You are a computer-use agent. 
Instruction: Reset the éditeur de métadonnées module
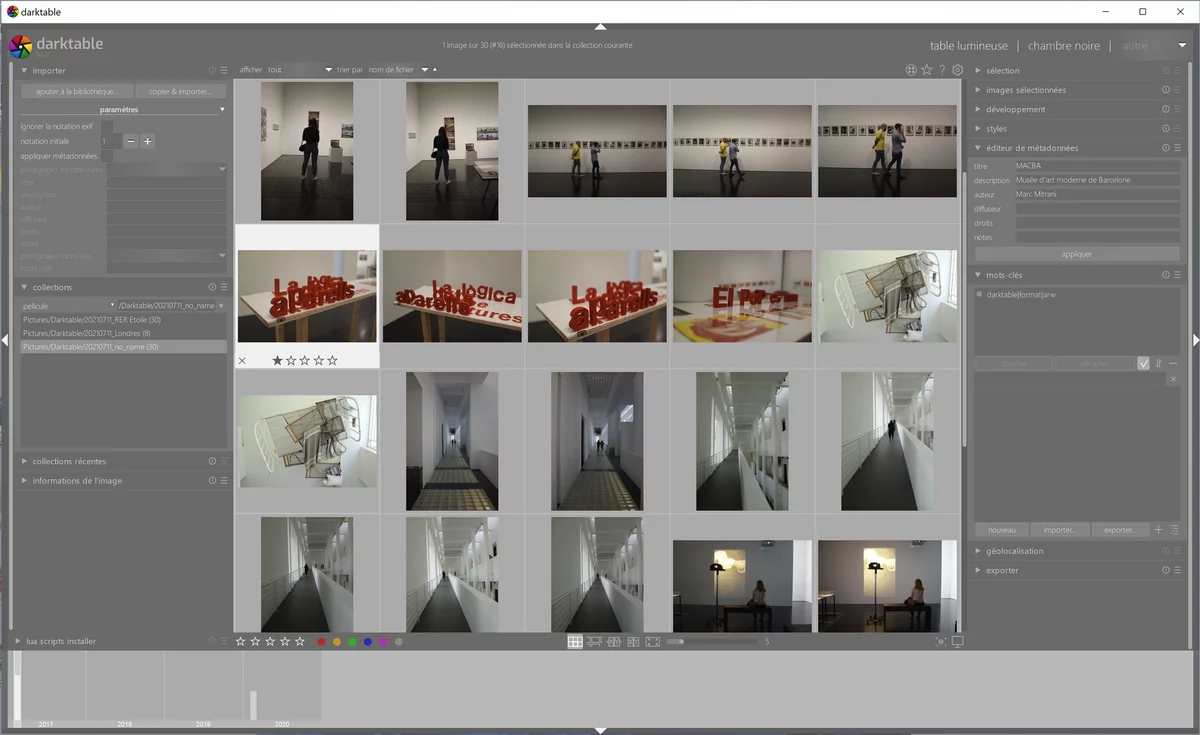pos(1166,148)
